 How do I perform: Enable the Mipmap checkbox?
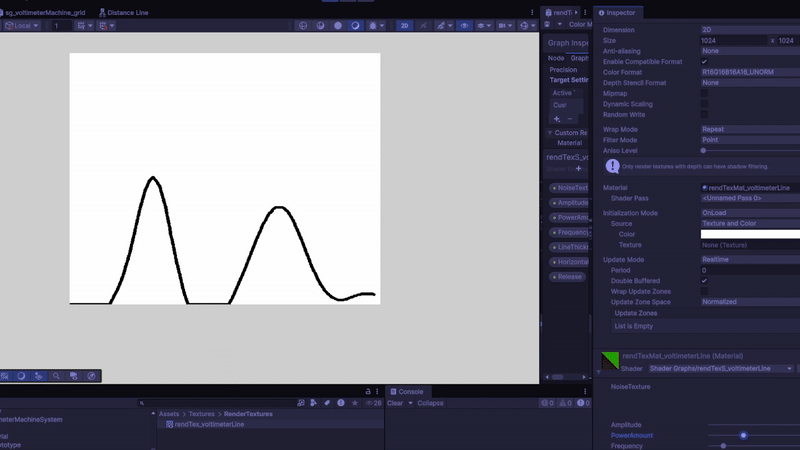[x=704, y=93]
